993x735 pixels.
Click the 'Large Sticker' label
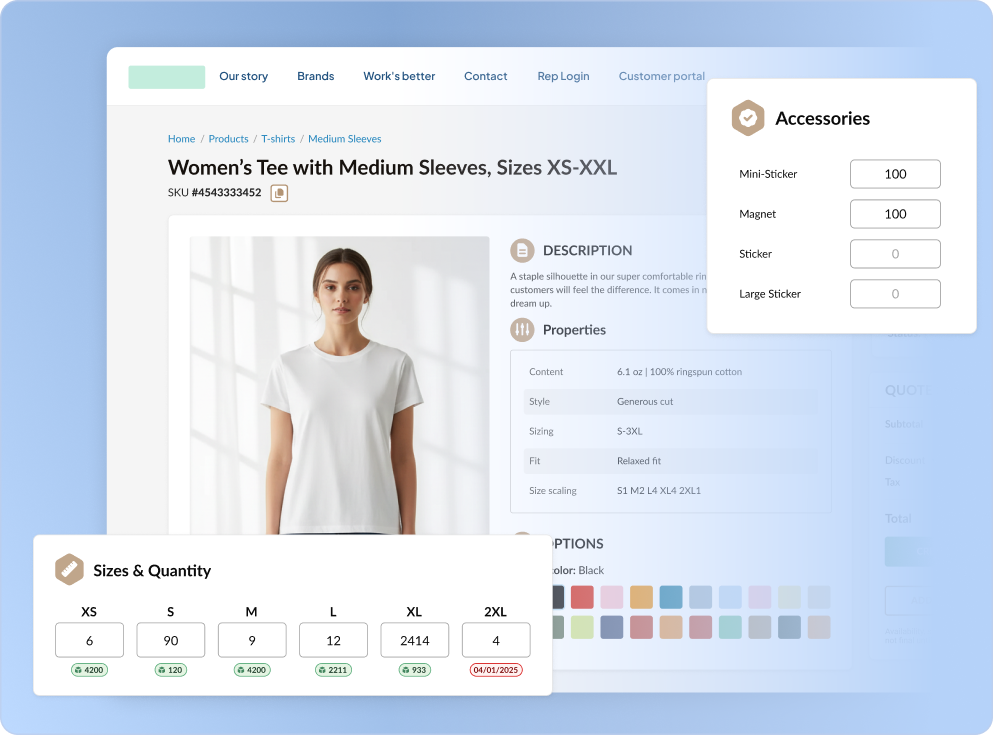click(769, 294)
